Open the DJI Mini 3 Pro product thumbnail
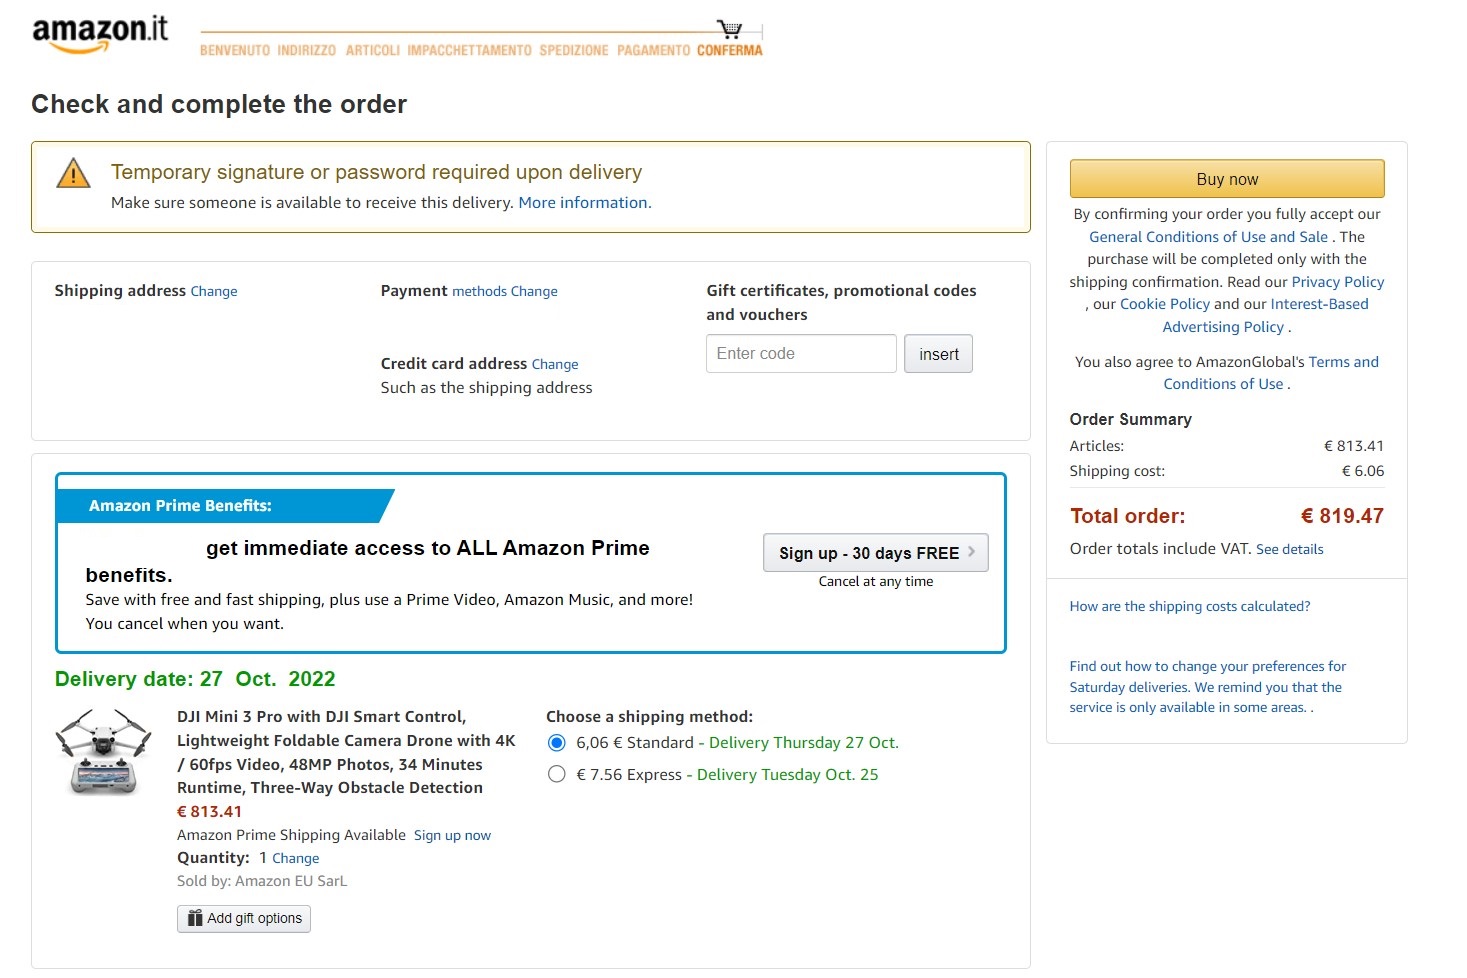Image resolution: width=1467 pixels, height=978 pixels. [x=104, y=753]
